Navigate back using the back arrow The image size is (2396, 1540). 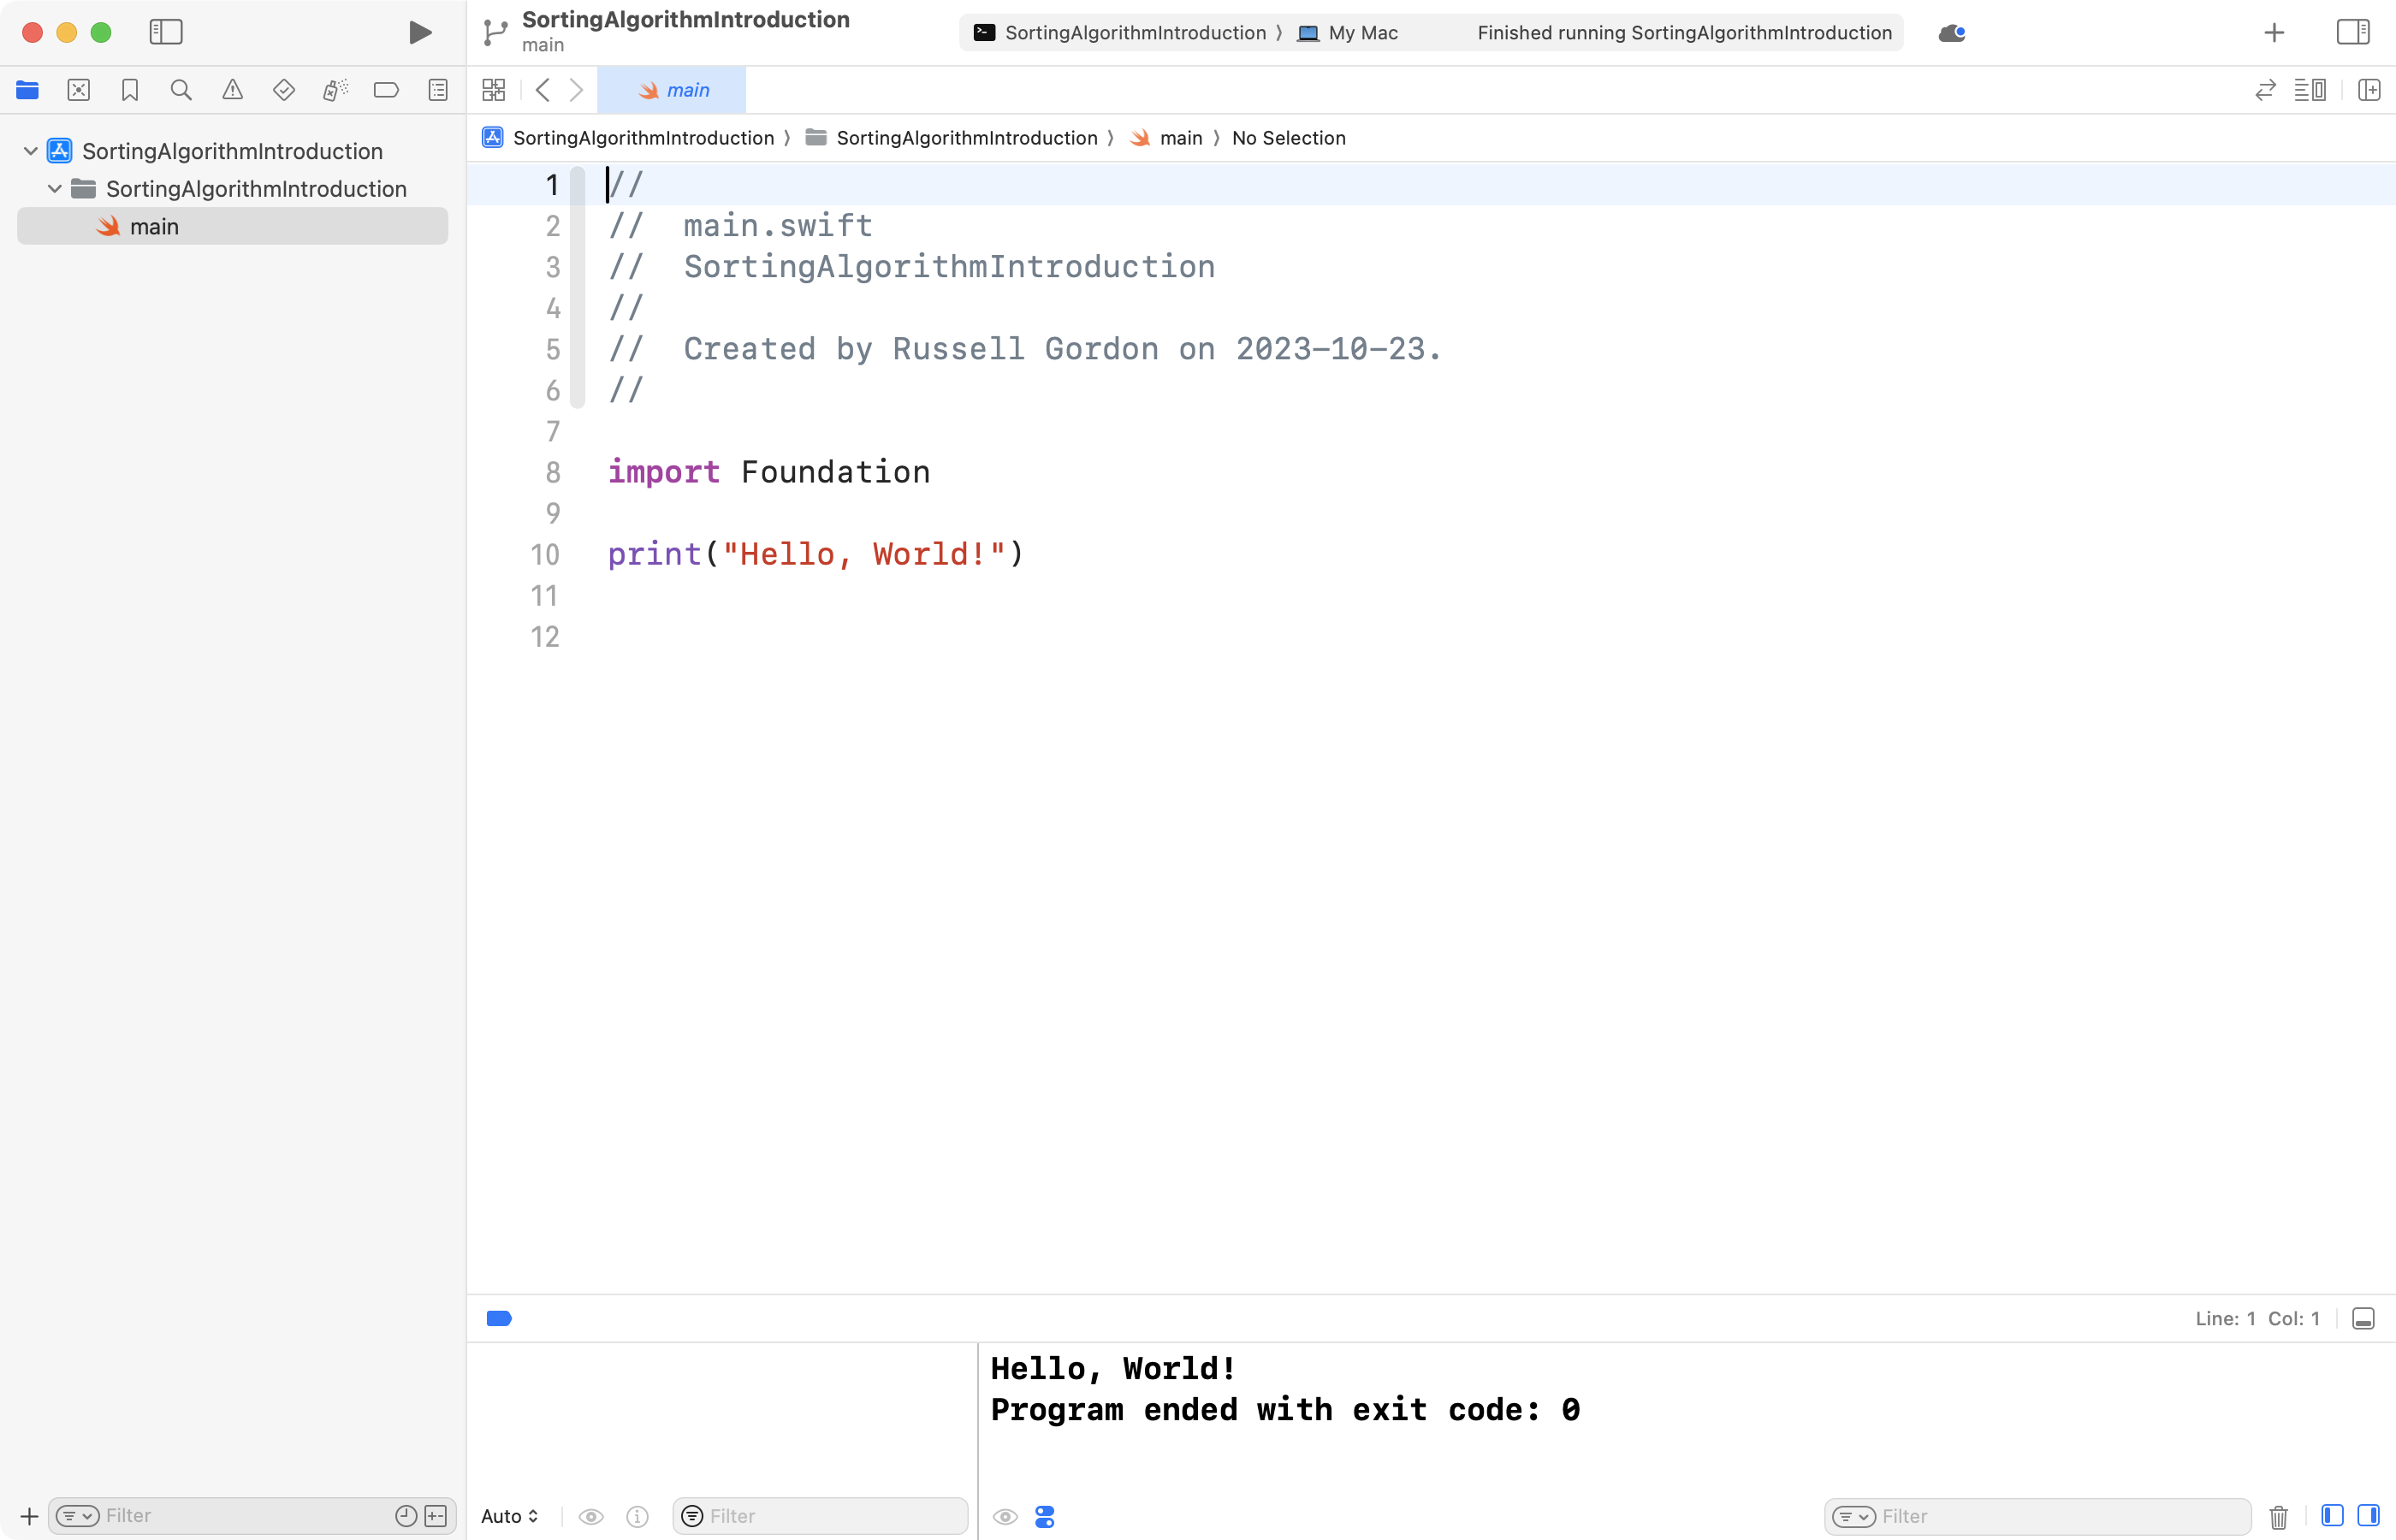pyautogui.click(x=542, y=90)
